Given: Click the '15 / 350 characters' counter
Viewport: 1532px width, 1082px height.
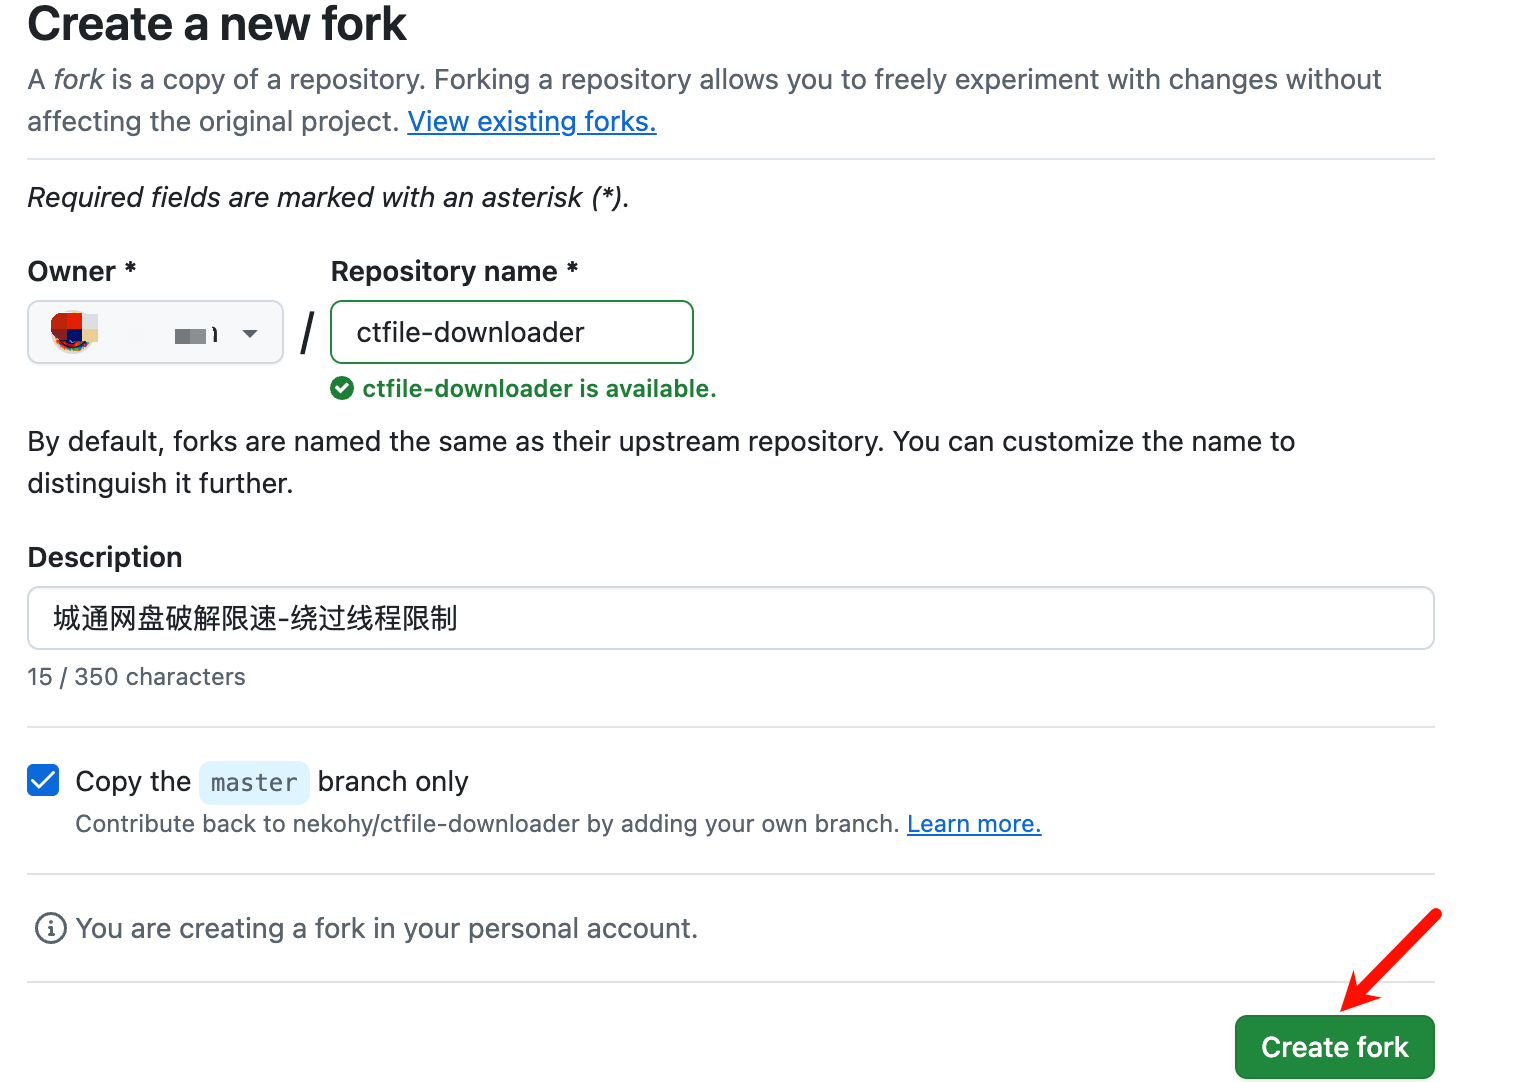Looking at the screenshot, I should (136, 677).
